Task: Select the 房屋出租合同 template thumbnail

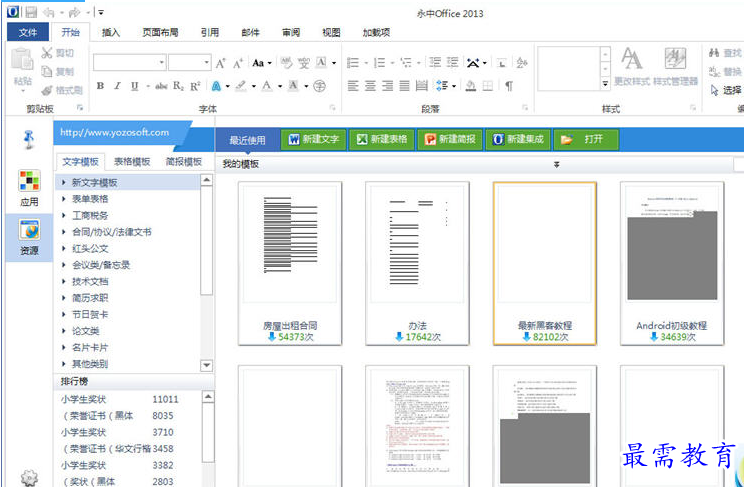Action: [x=289, y=250]
